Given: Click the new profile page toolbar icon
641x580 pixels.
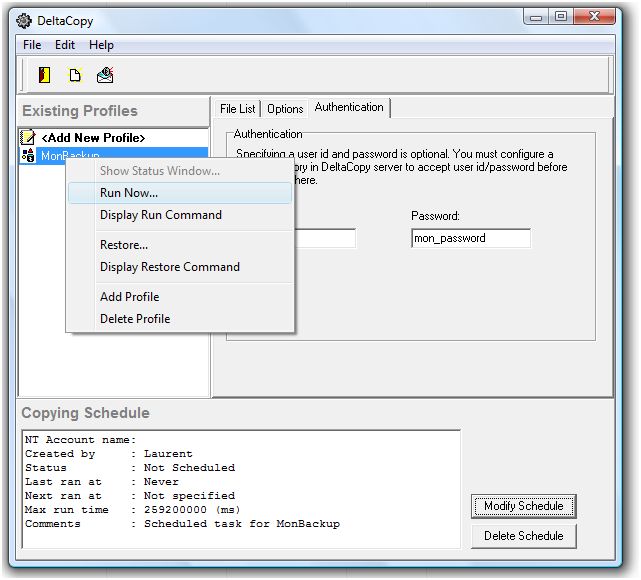Looking at the screenshot, I should pyautogui.click(x=75, y=76).
